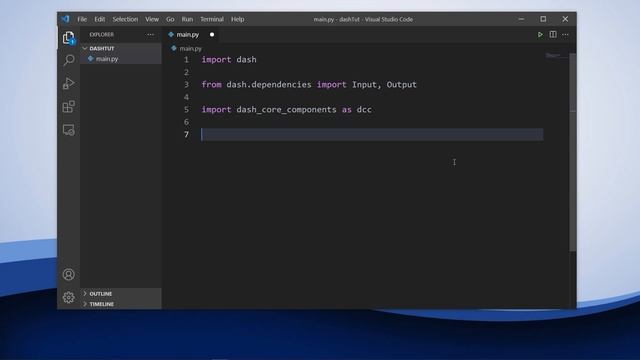This screenshot has width=640, height=360.
Task: Open the File menu
Action: coord(82,19)
